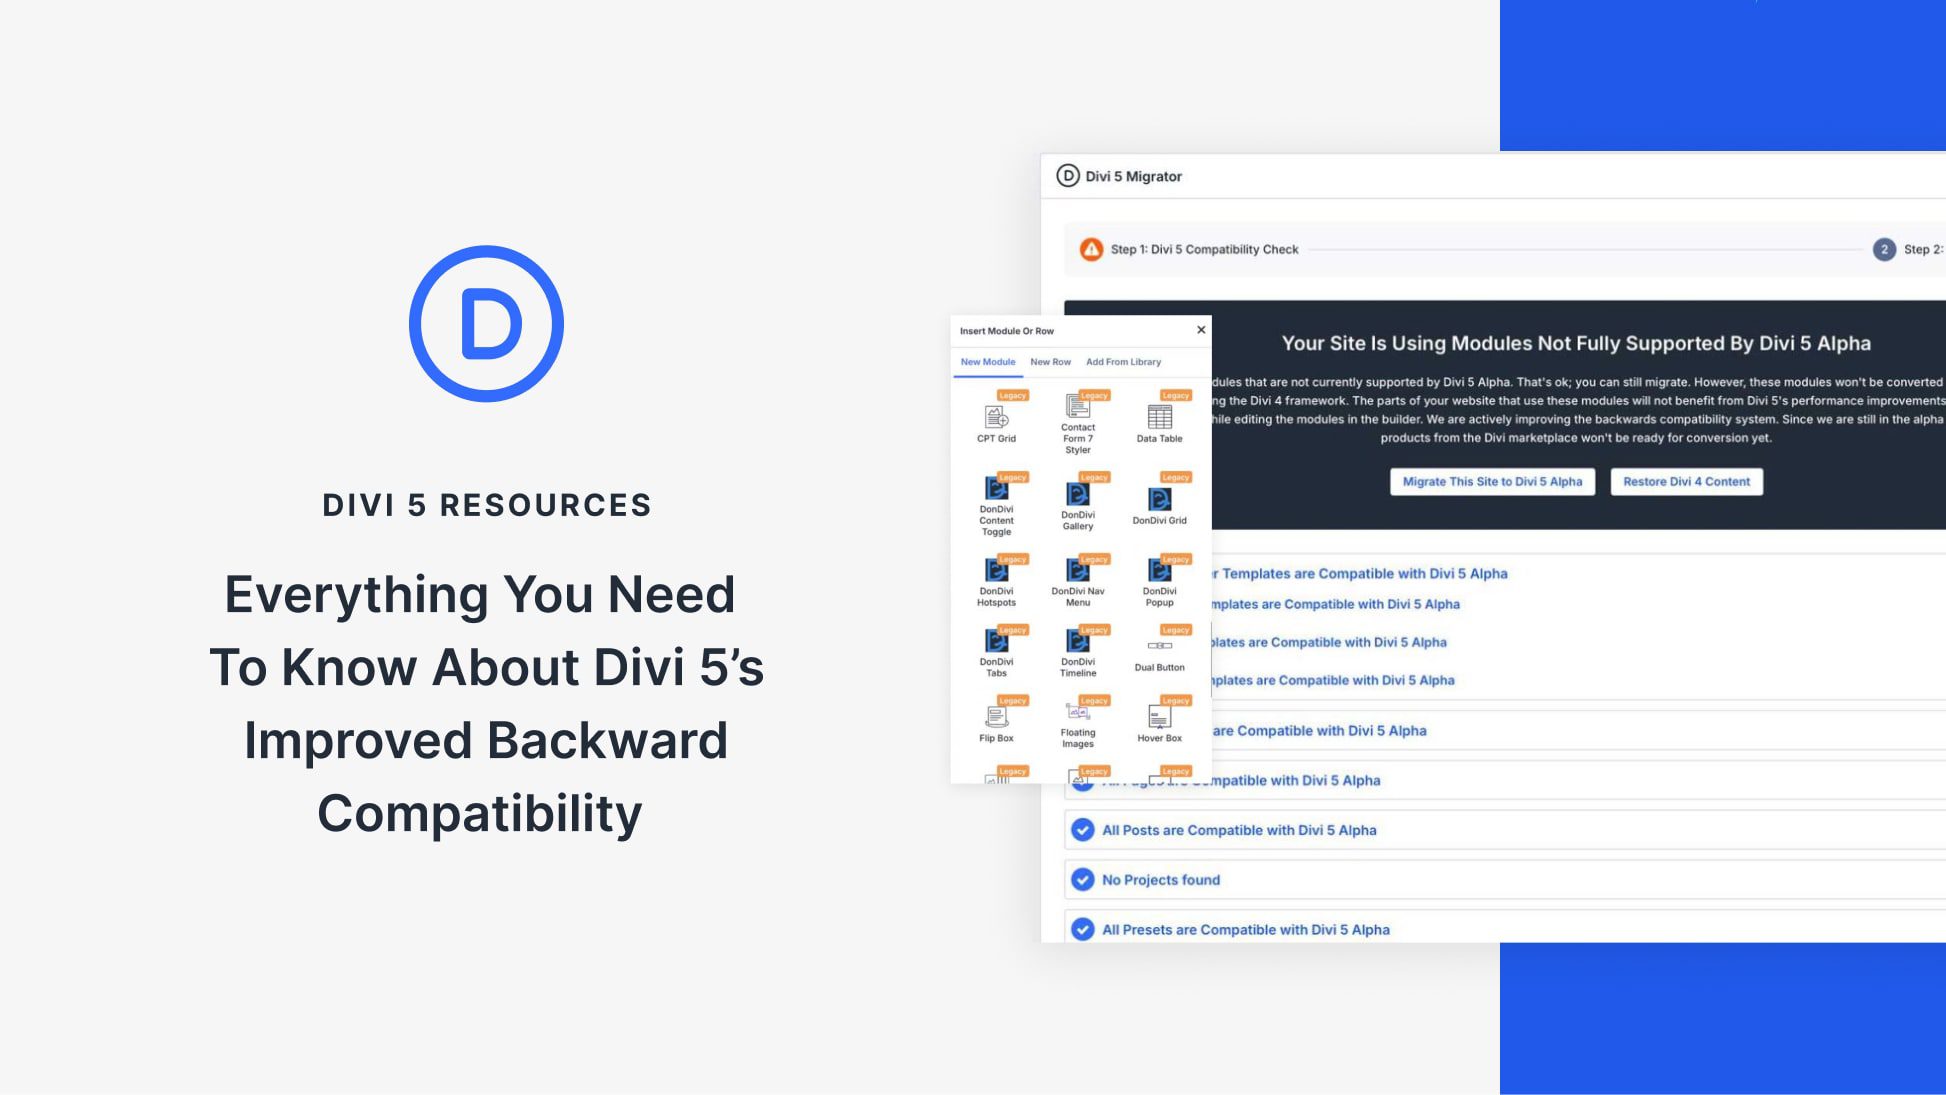Click Migrate This Site to Divi 5 Alpha

[x=1492, y=481]
